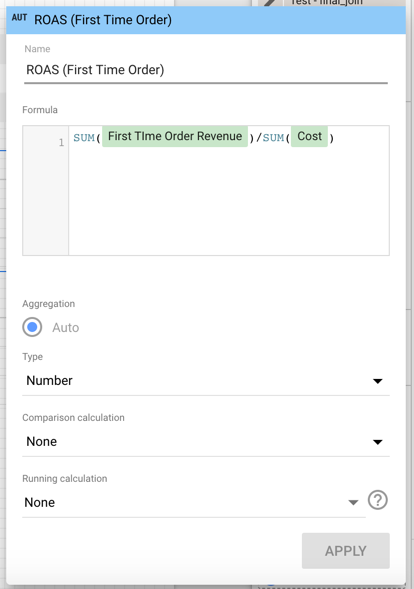Click the second SUM function before Cost
Screen dimensions: 414x589
tap(273, 138)
